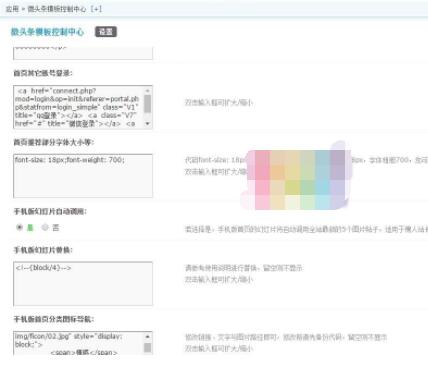This screenshot has height=378, width=428.
Task: Click the dark button beside the page title
Action: (106, 32)
